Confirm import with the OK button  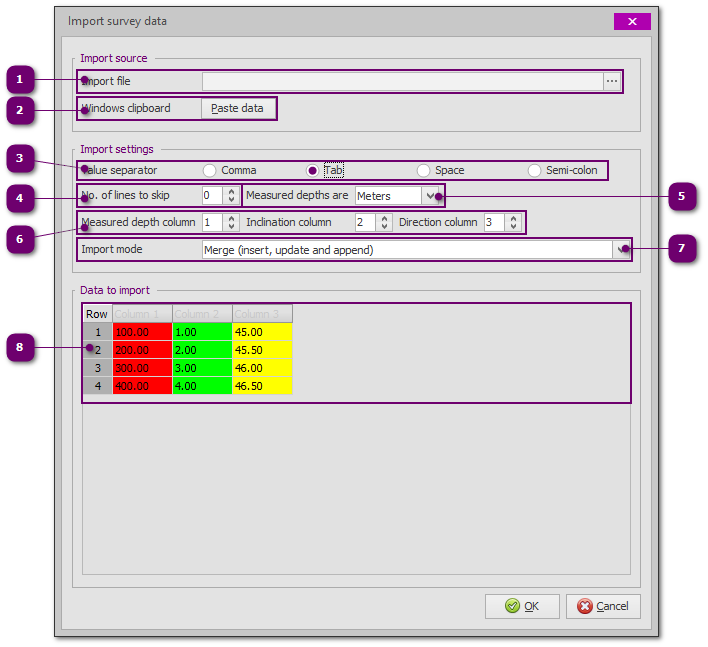522,606
